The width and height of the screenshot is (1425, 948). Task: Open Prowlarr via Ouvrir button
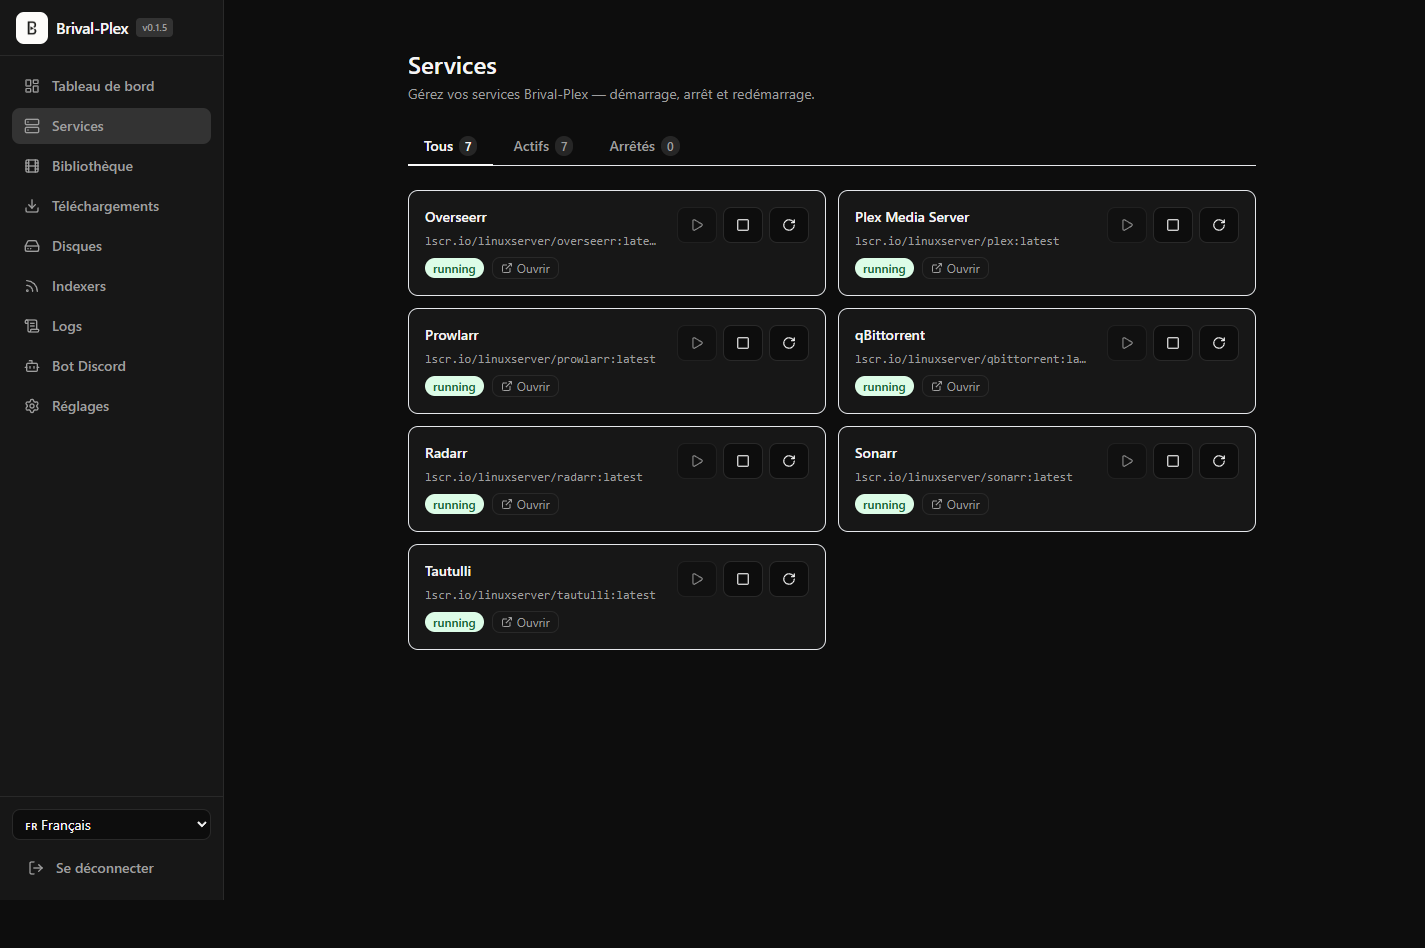pyautogui.click(x=525, y=387)
